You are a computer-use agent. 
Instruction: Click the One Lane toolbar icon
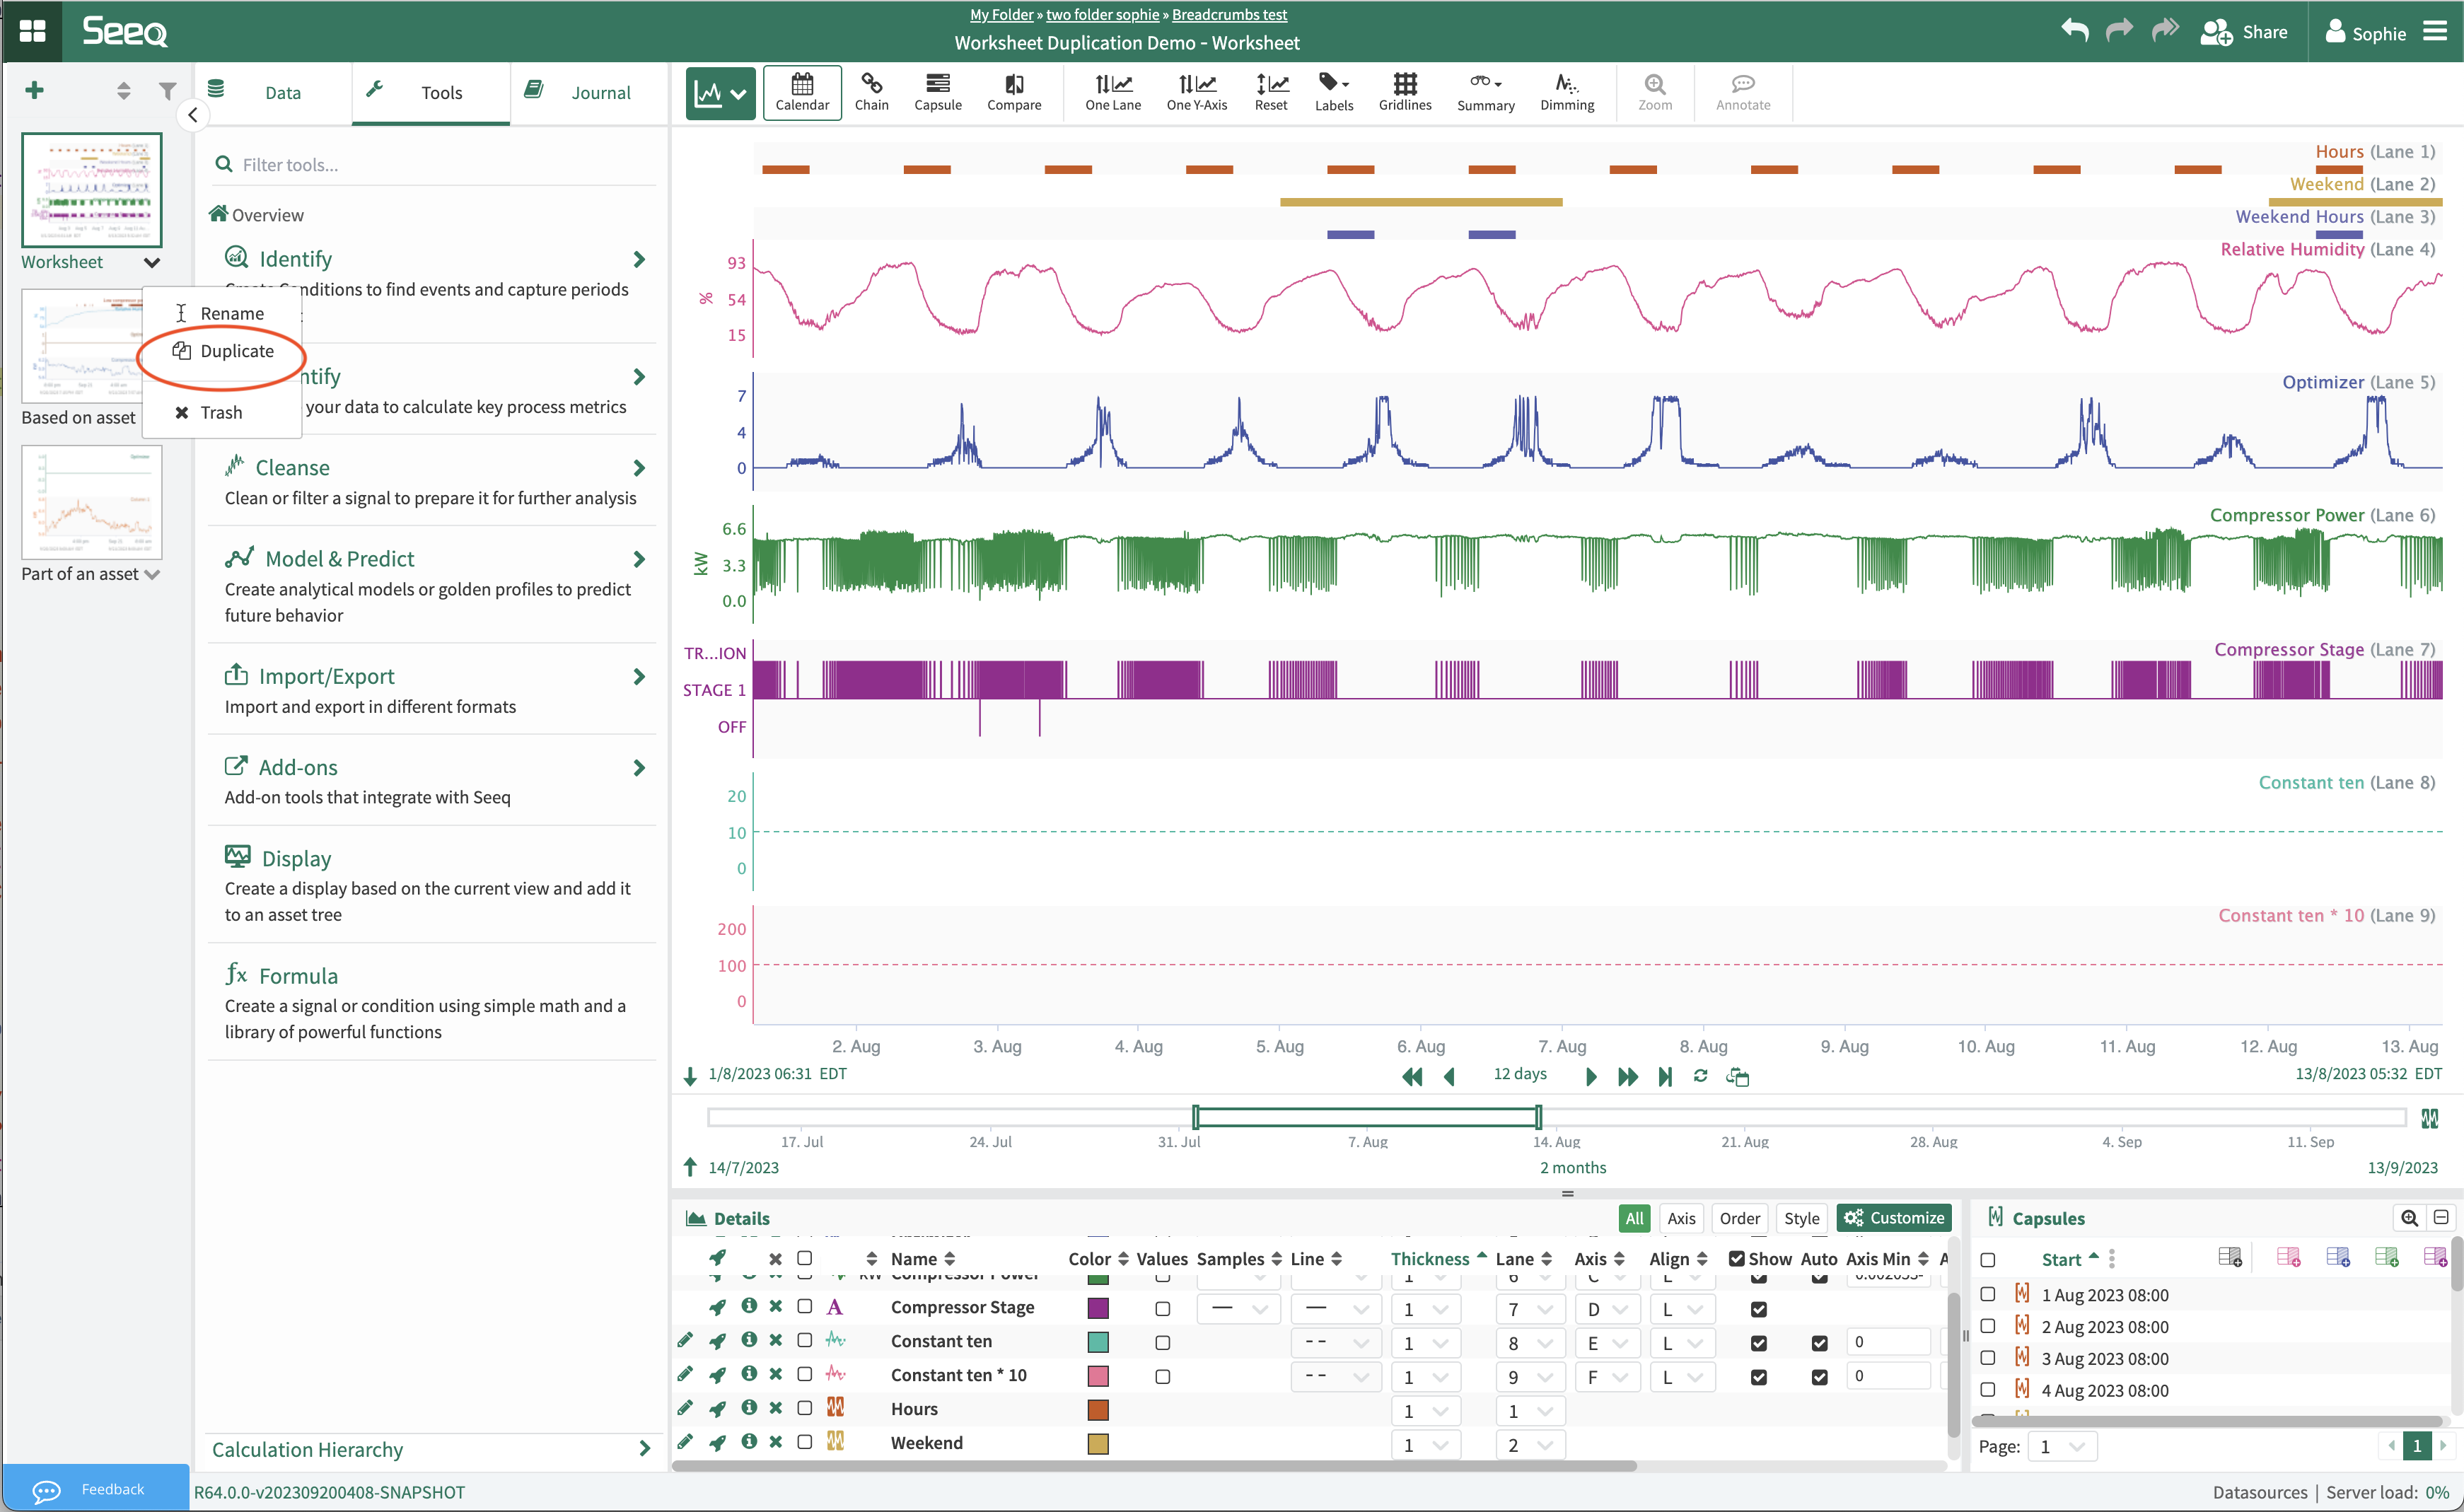coord(1112,92)
